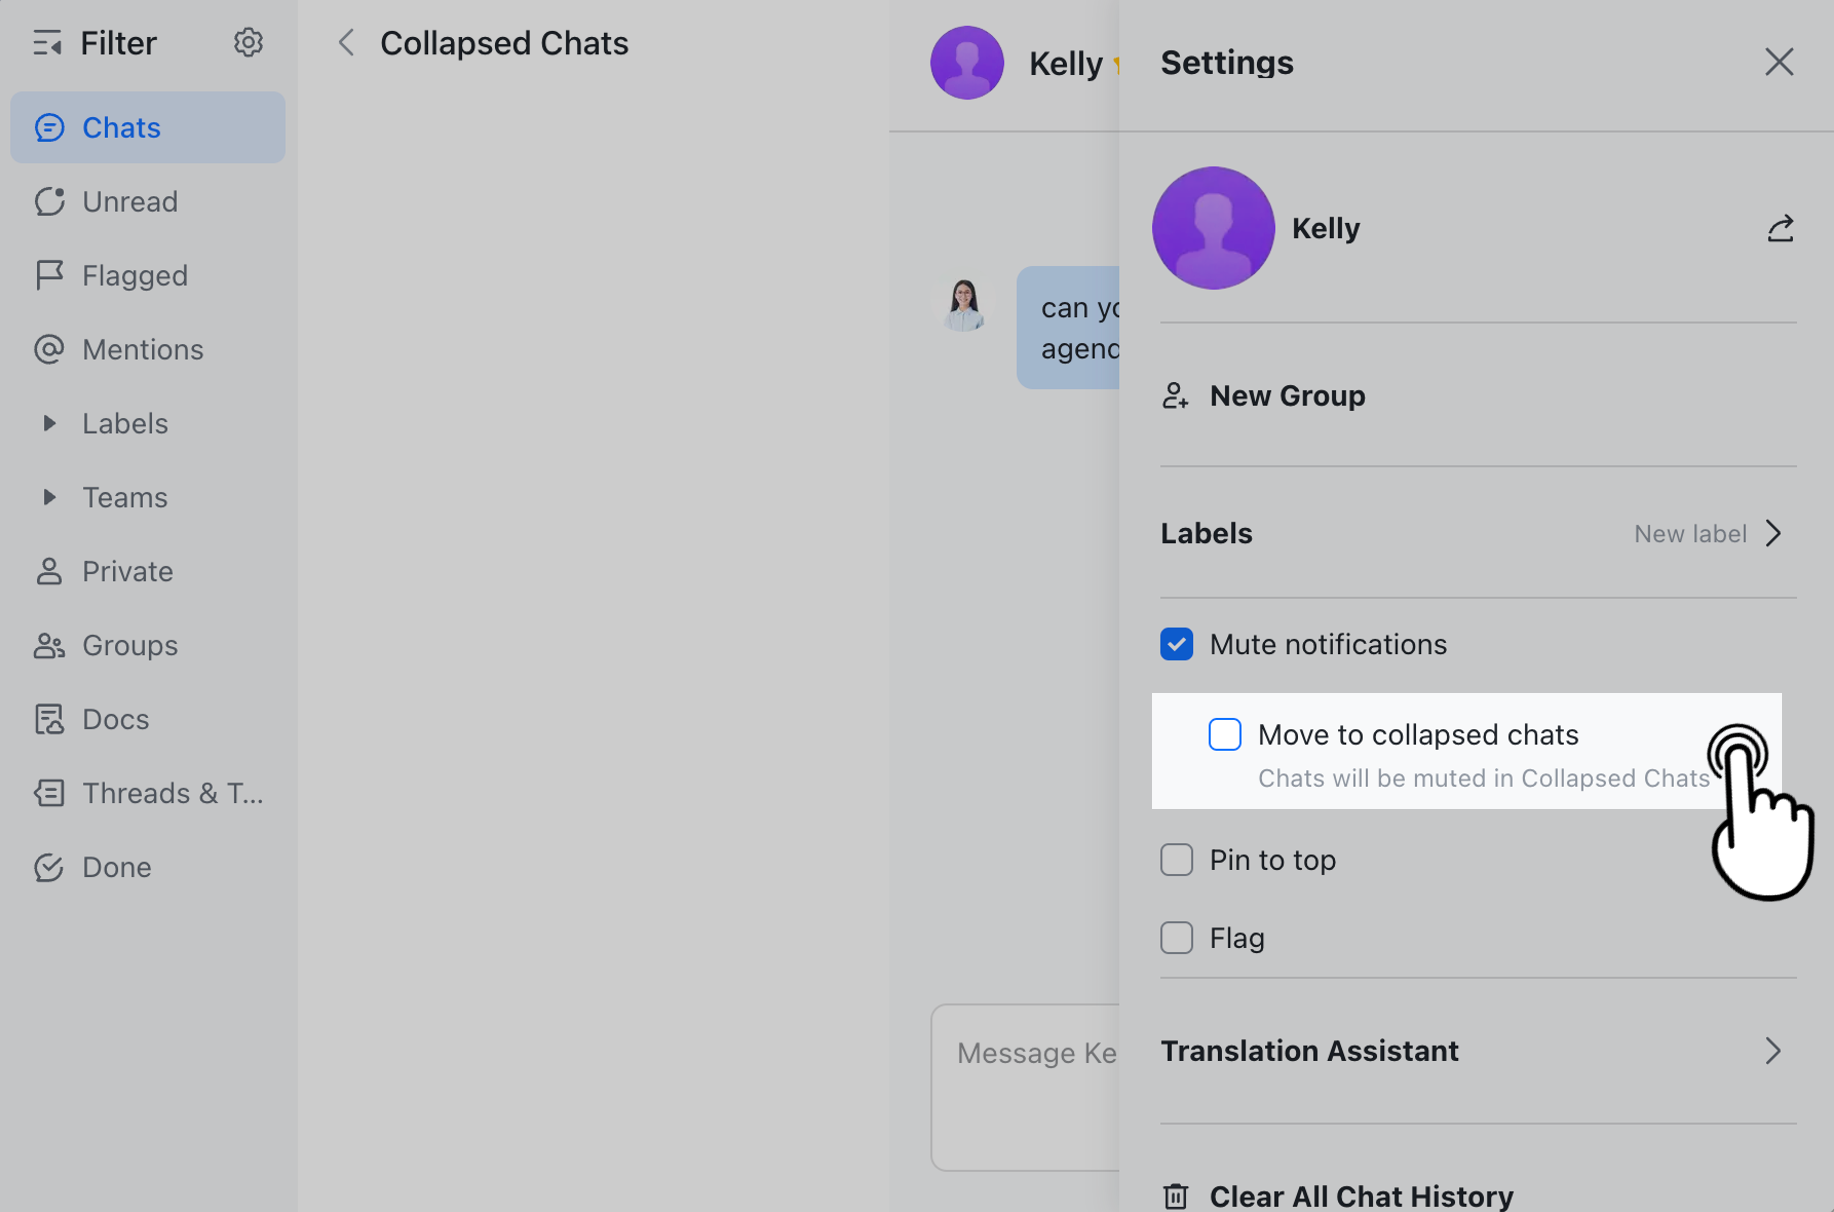Open the Private chats filter

[x=127, y=571]
